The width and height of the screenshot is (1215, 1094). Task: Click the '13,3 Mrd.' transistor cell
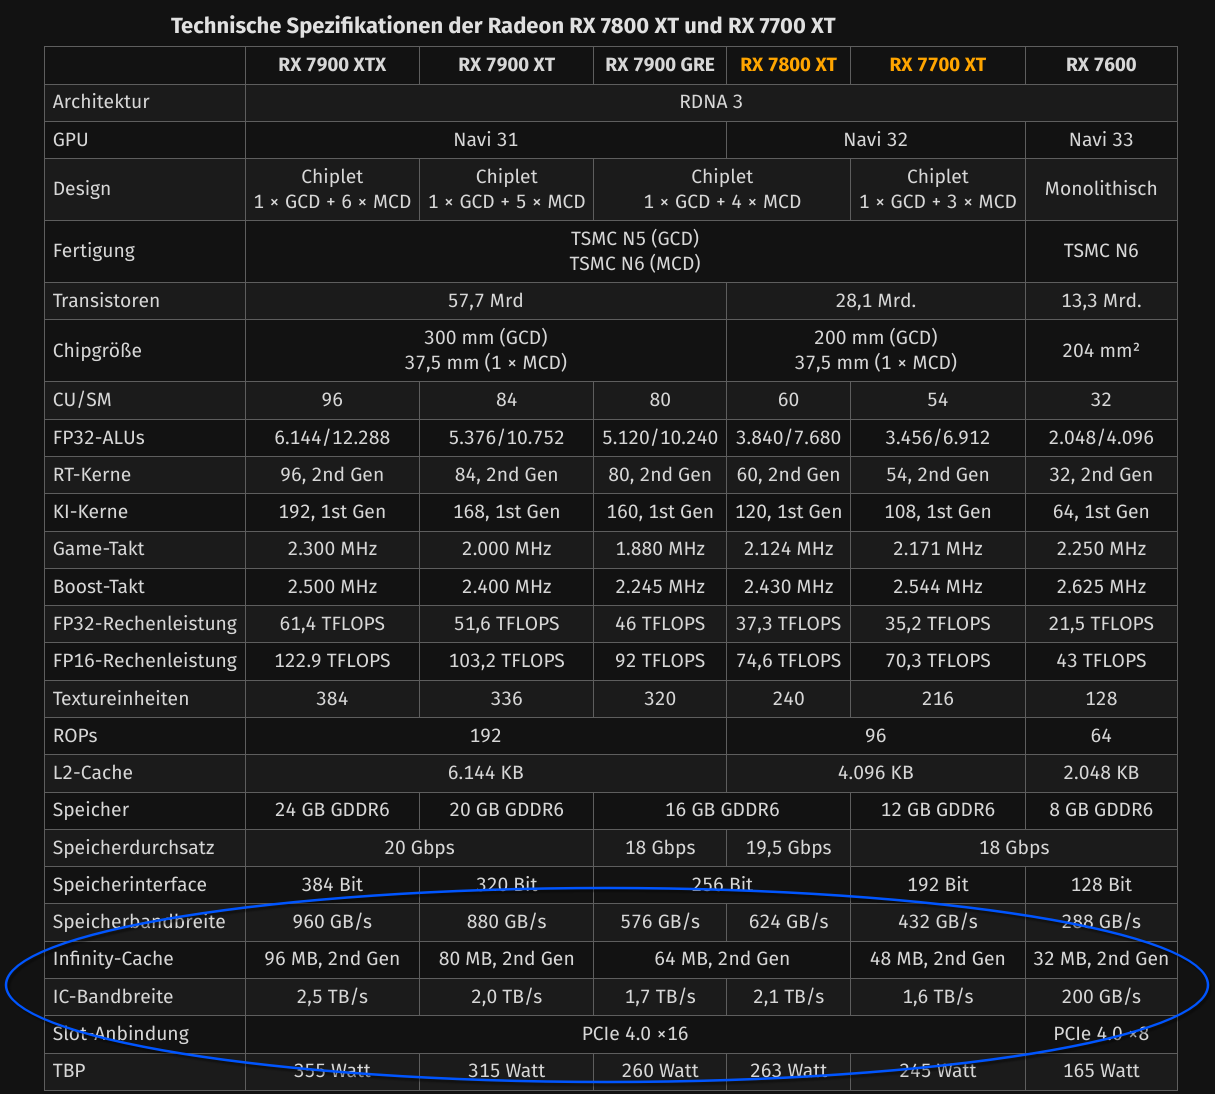[x=1101, y=301]
